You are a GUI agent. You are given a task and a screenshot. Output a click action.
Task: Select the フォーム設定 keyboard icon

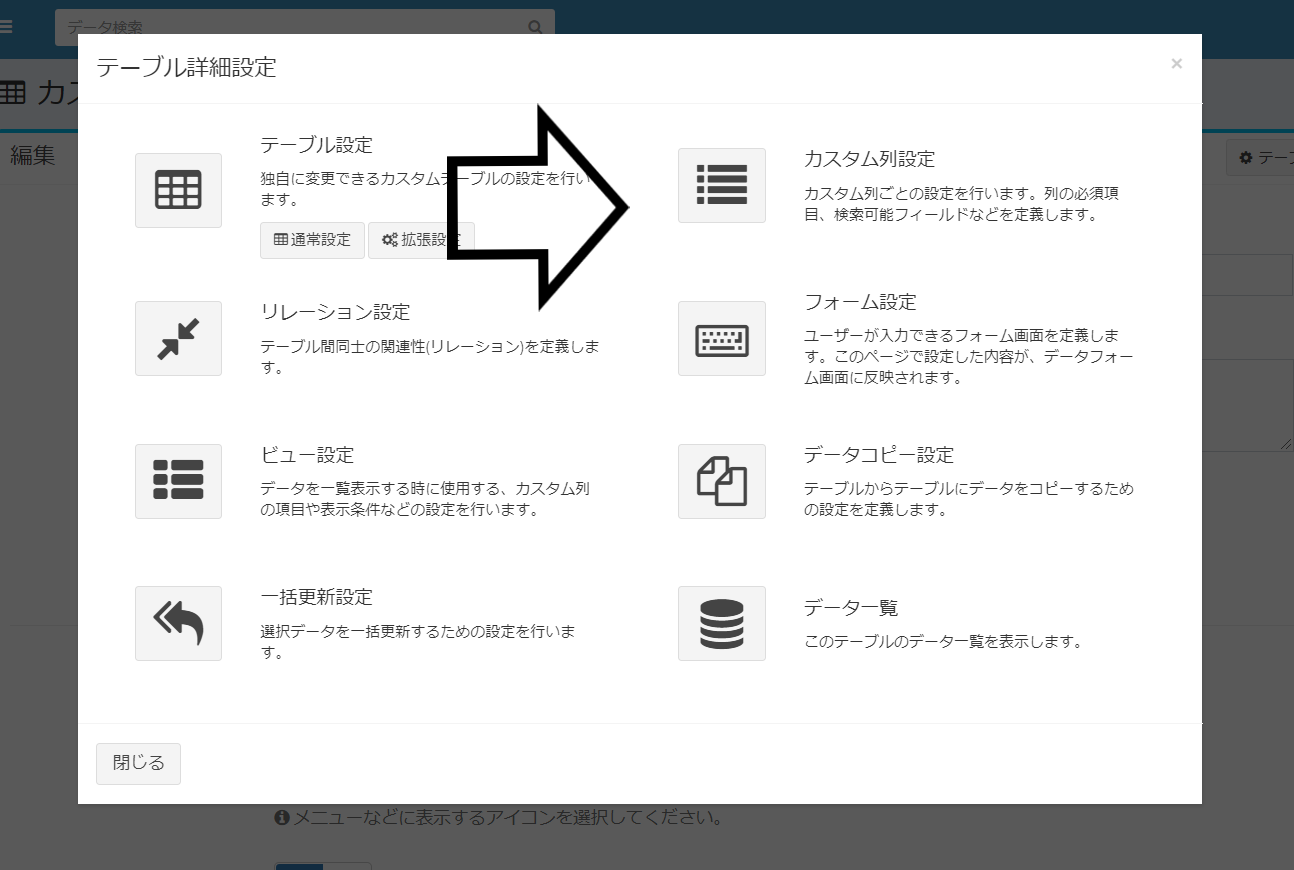[721, 338]
